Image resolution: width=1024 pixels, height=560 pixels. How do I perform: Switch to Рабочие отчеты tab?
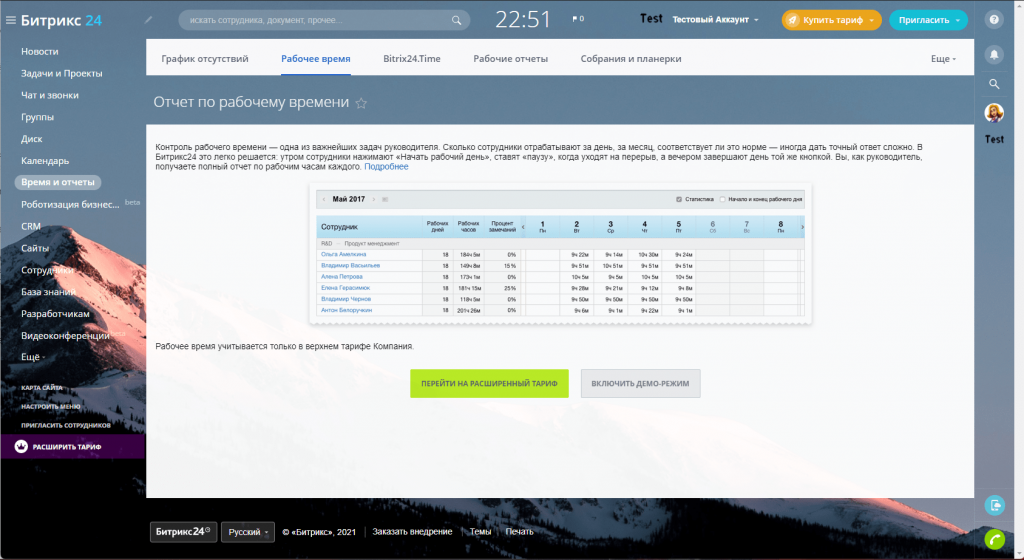click(510, 59)
